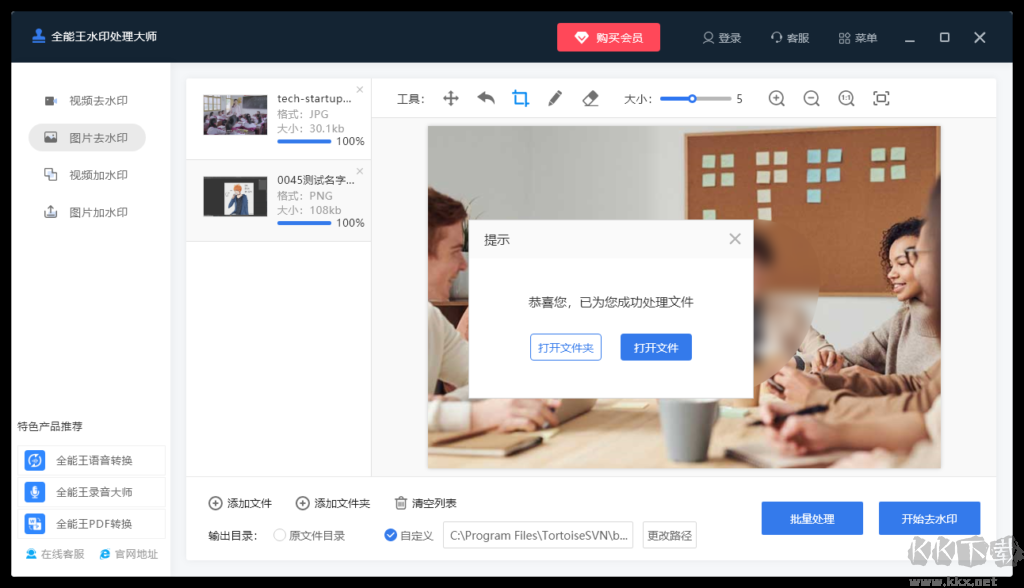The image size is (1024, 588).
Task: Click the output path input field
Action: [540, 535]
